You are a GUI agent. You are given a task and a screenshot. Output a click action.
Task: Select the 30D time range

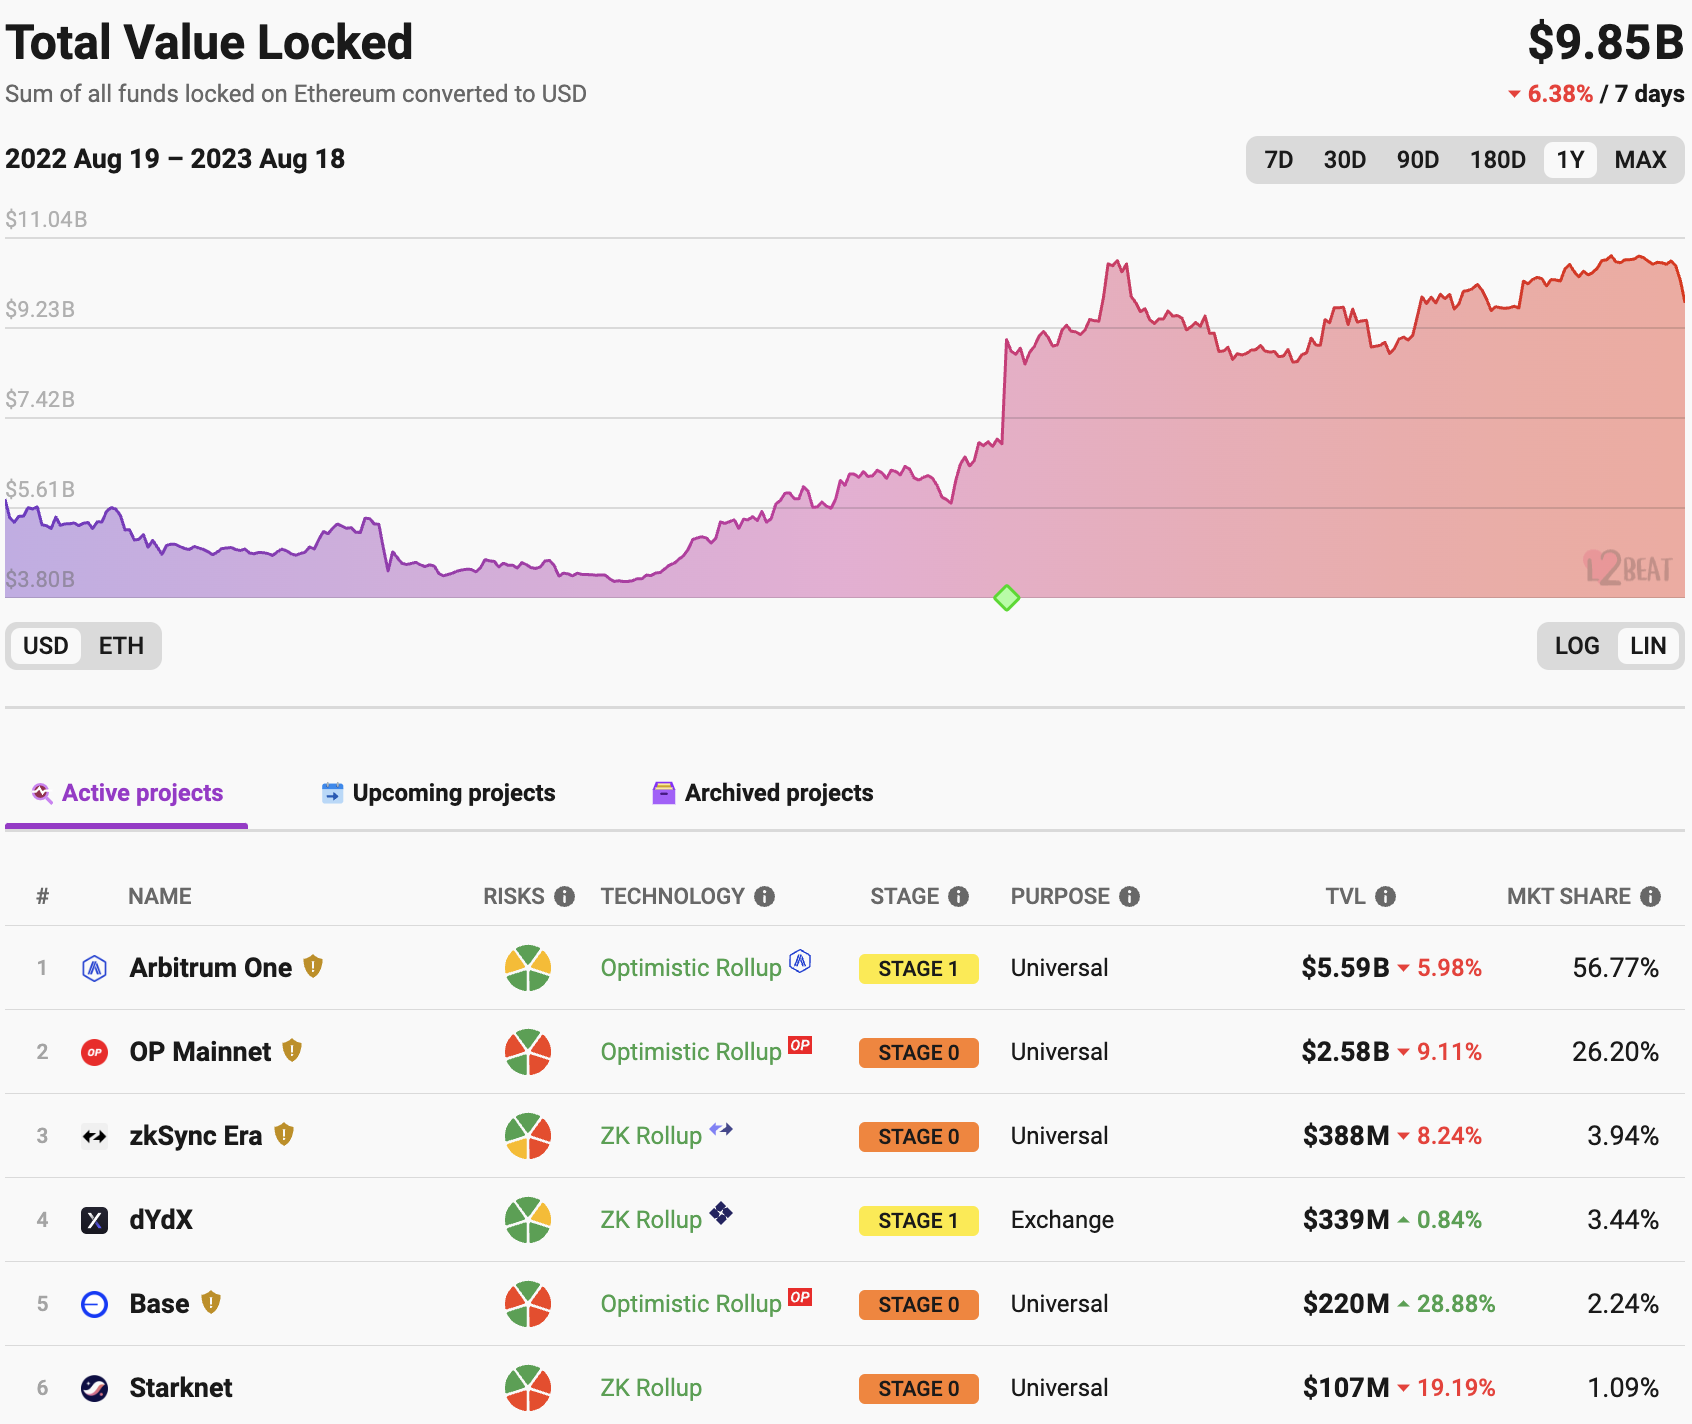(1345, 160)
